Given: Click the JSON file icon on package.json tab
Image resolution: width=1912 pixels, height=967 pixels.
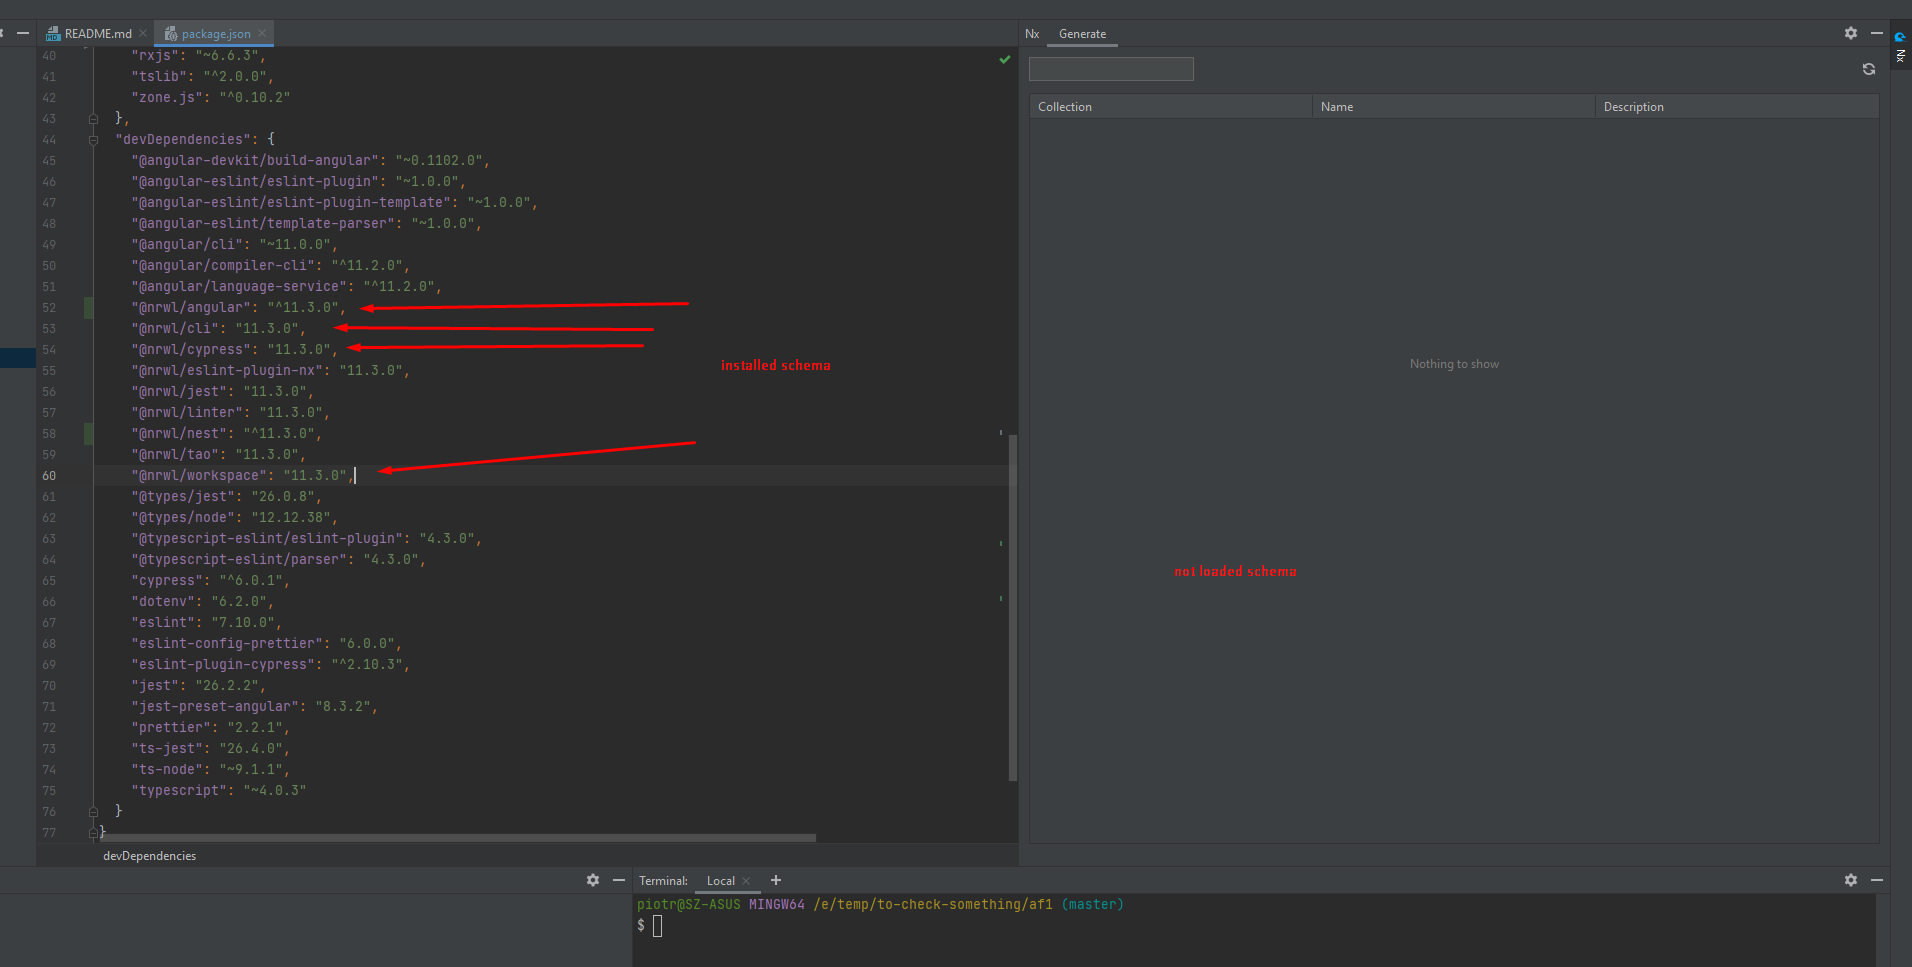Looking at the screenshot, I should click(170, 33).
